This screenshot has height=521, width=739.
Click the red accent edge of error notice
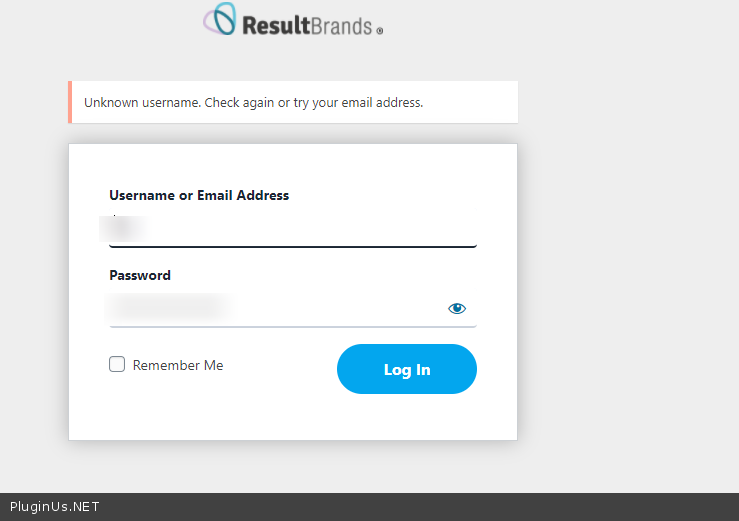click(70, 102)
